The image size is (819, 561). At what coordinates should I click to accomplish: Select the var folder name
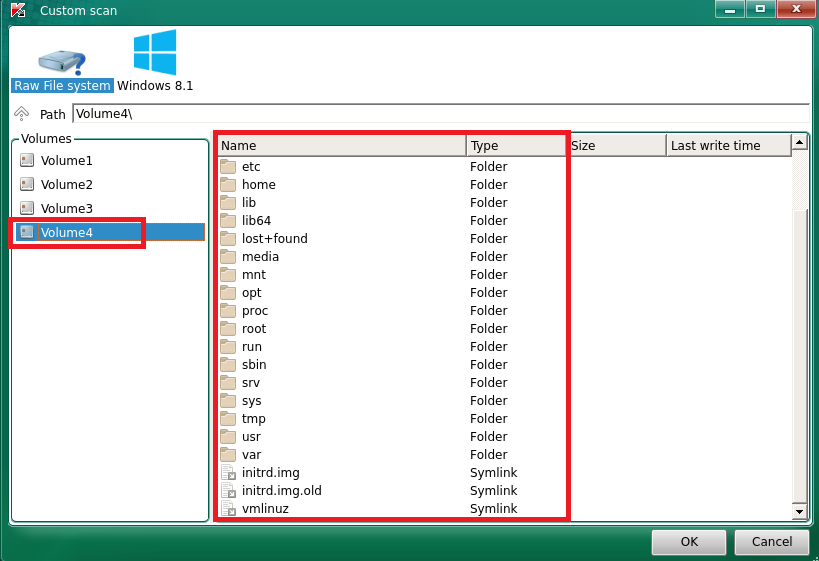click(x=251, y=455)
